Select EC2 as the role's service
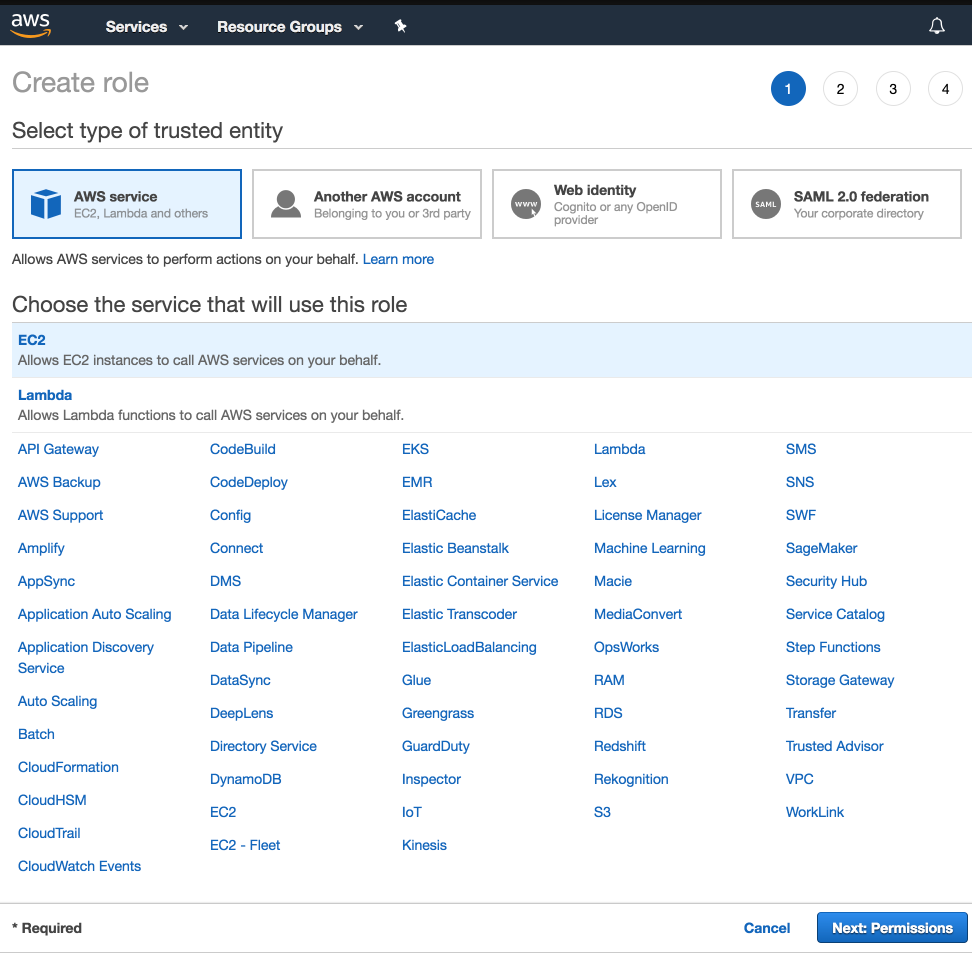The width and height of the screenshot is (972, 953). click(32, 341)
